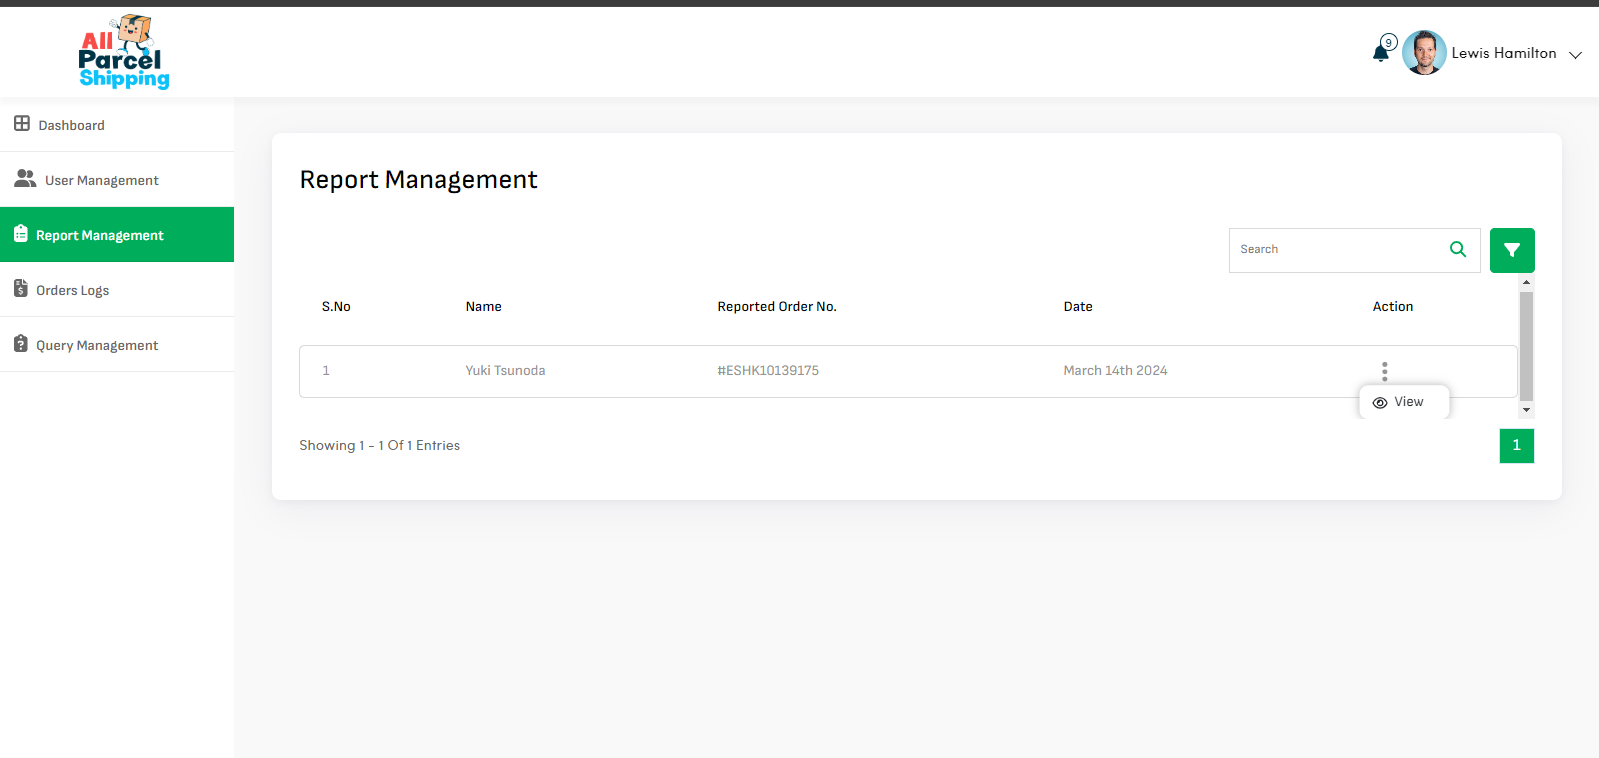The height and width of the screenshot is (758, 1599).
Task: Open Report Management in the sidebar
Action: pyautogui.click(x=99, y=235)
